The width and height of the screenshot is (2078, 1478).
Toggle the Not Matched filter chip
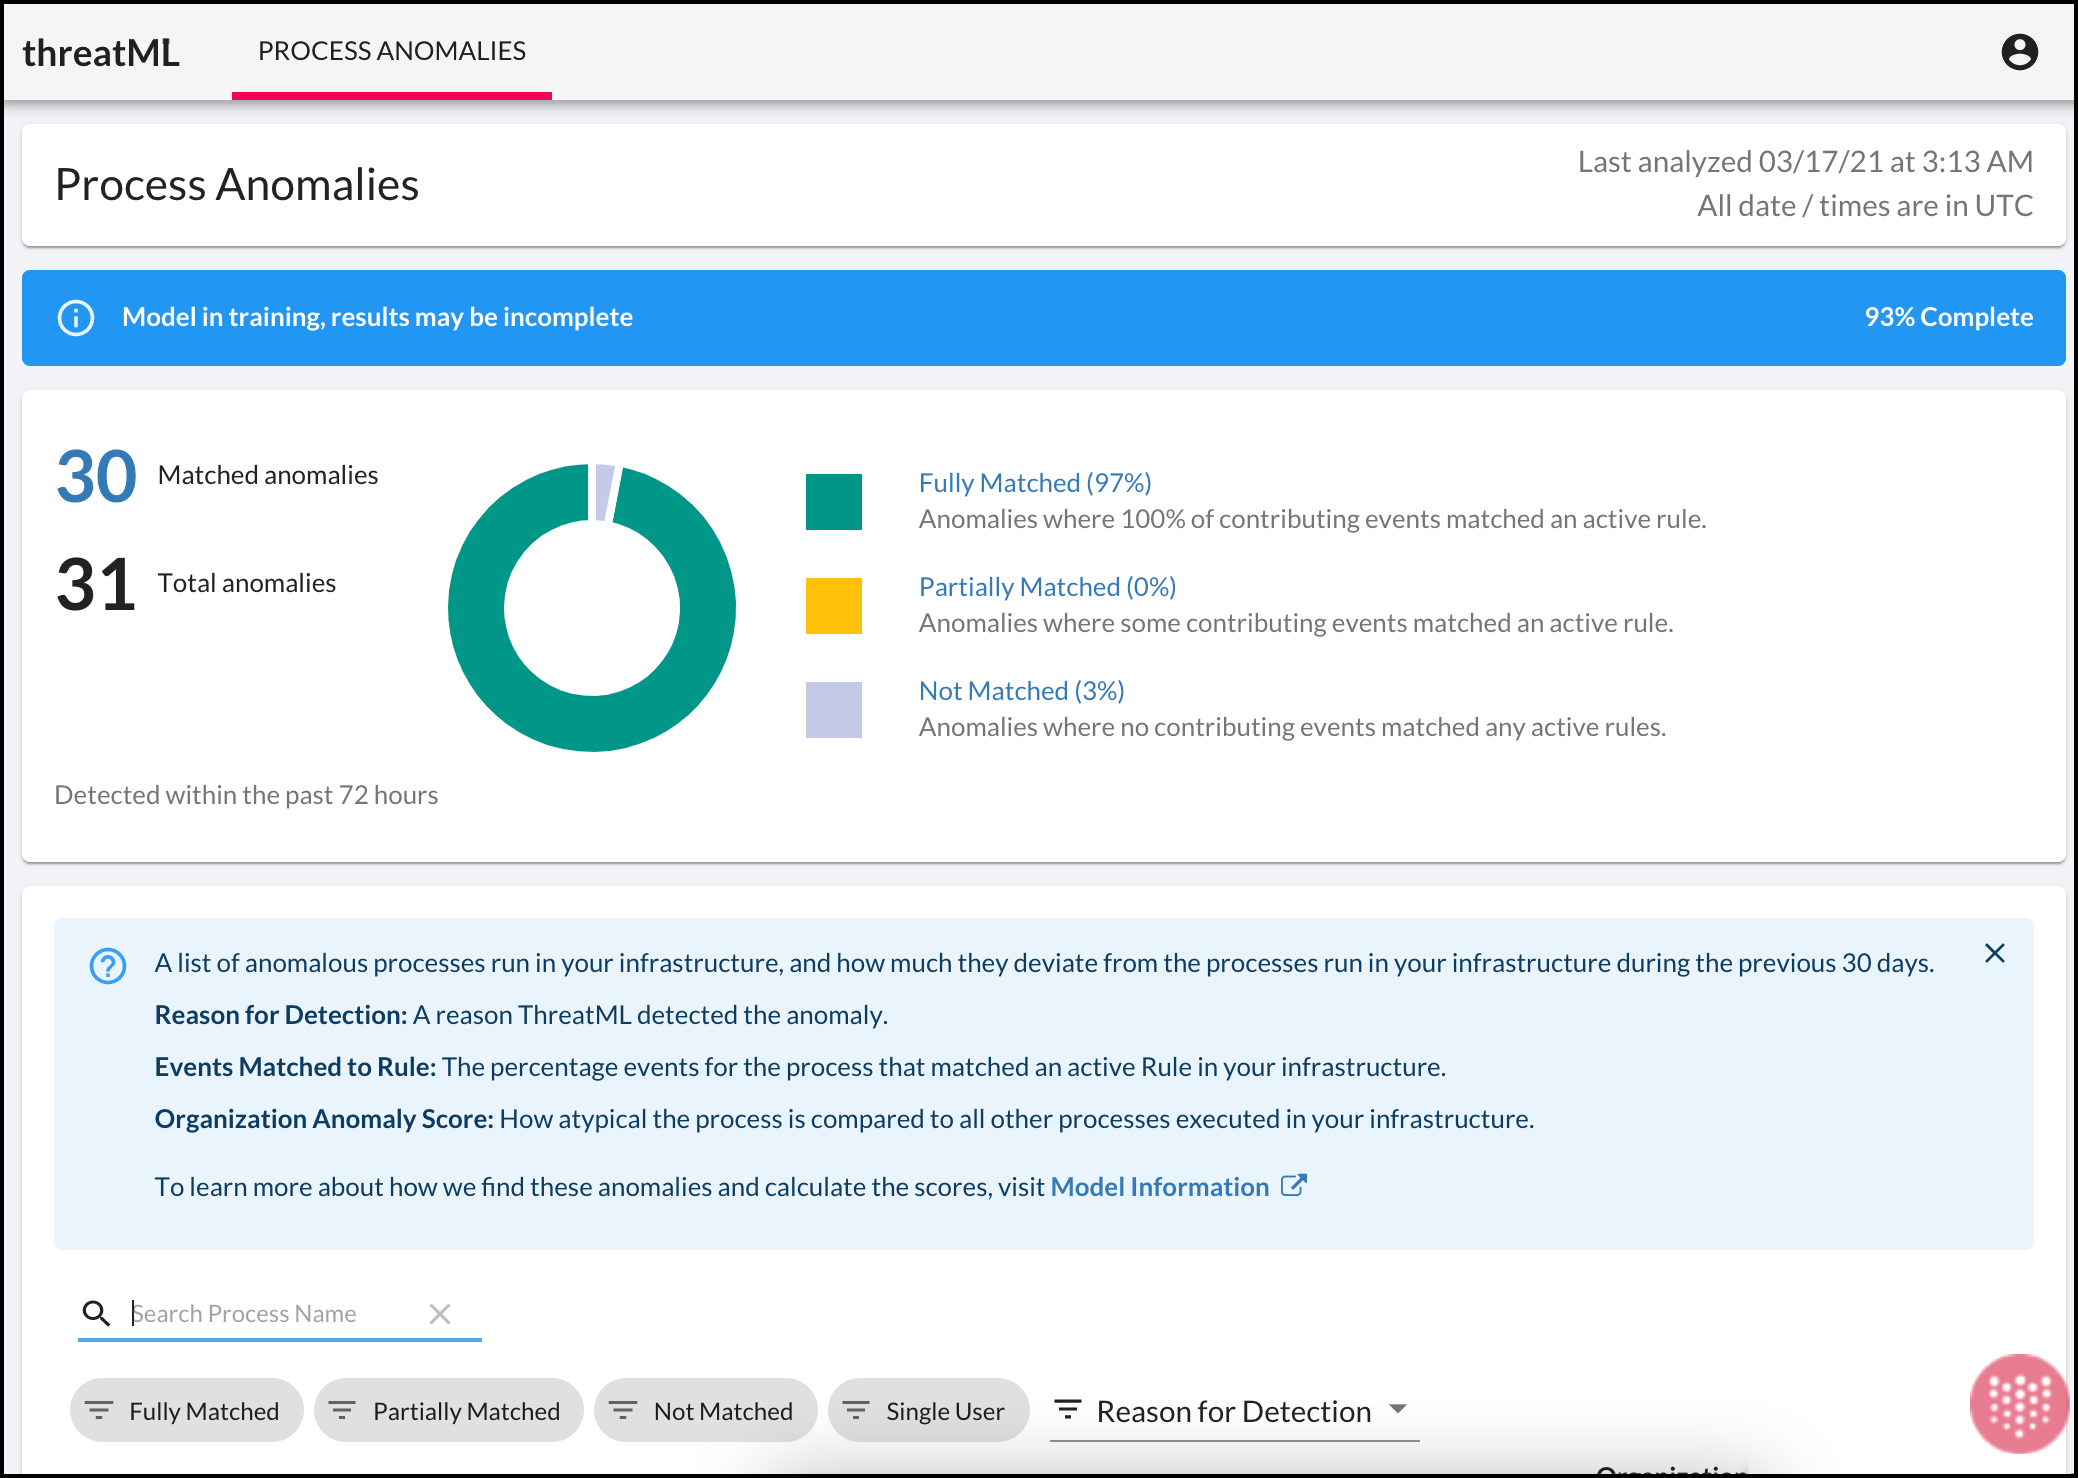(x=705, y=1411)
